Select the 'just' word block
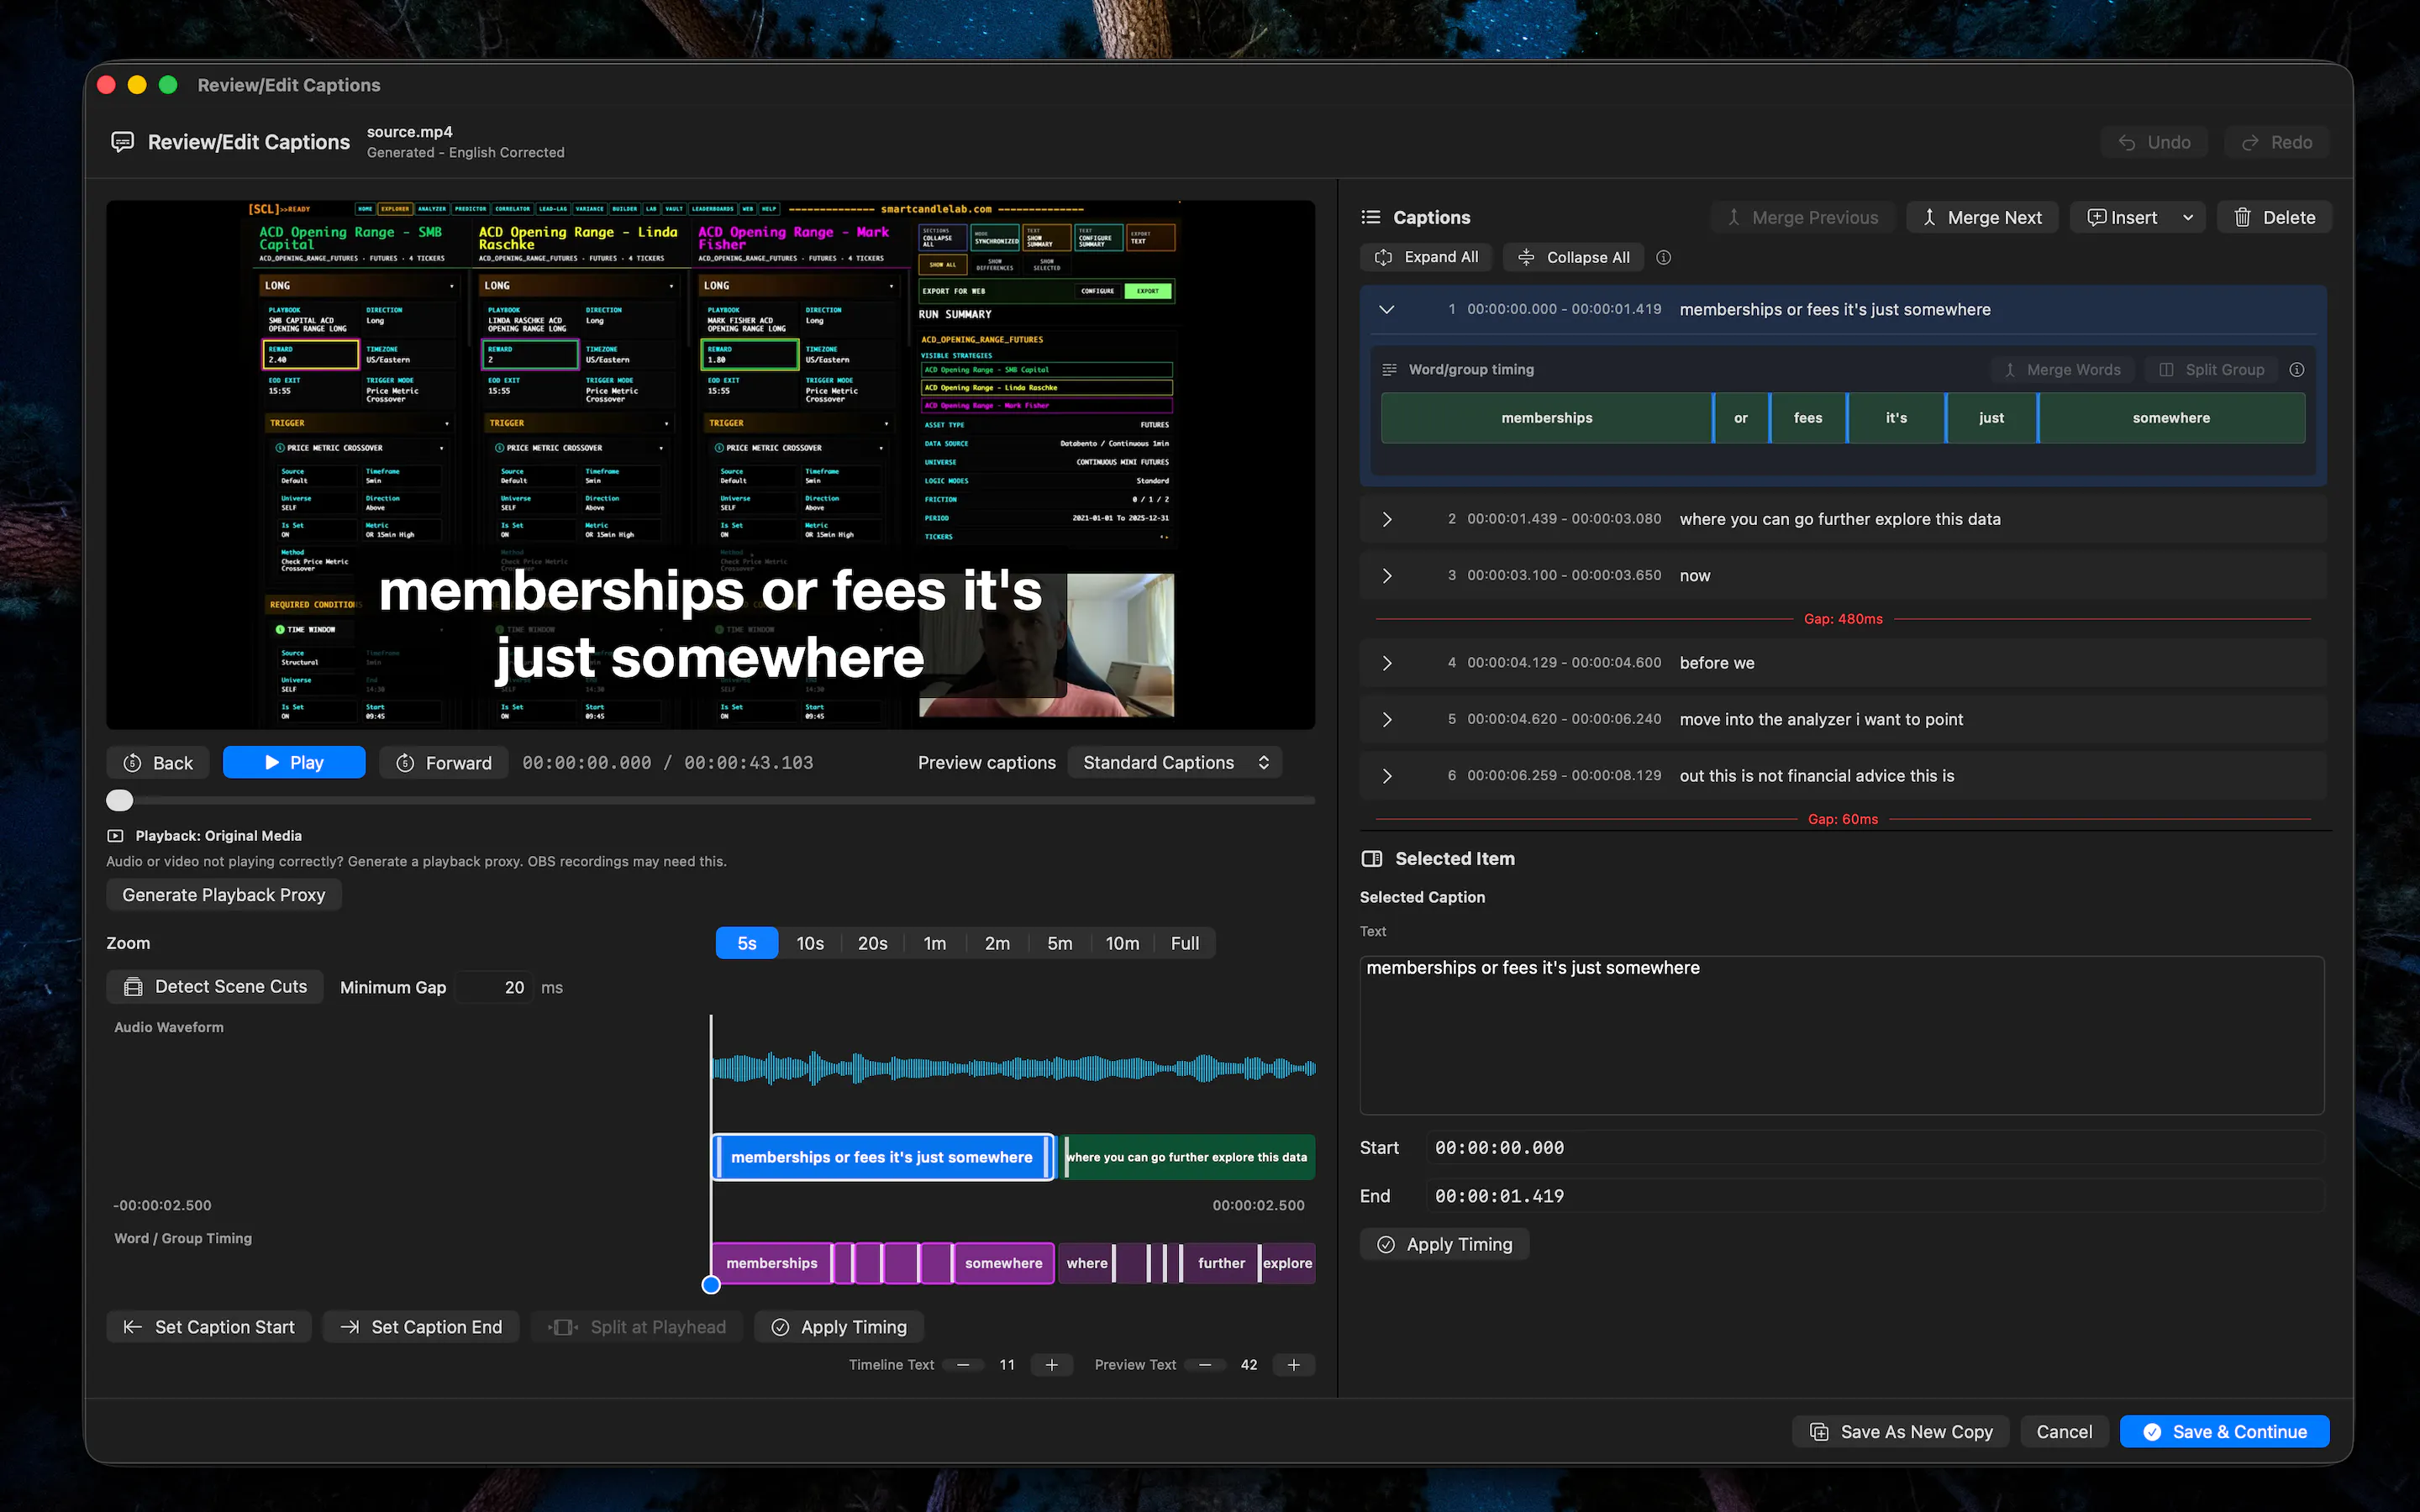The image size is (2420, 1512). point(1991,418)
